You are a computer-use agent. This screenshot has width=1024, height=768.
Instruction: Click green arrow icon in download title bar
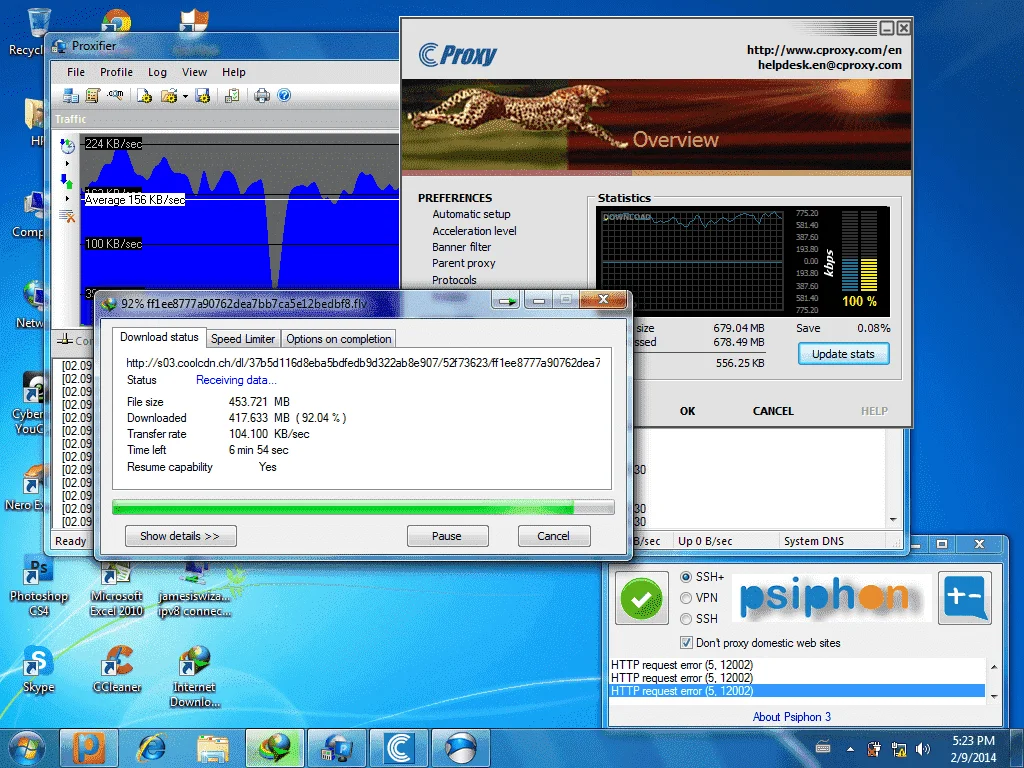point(506,301)
